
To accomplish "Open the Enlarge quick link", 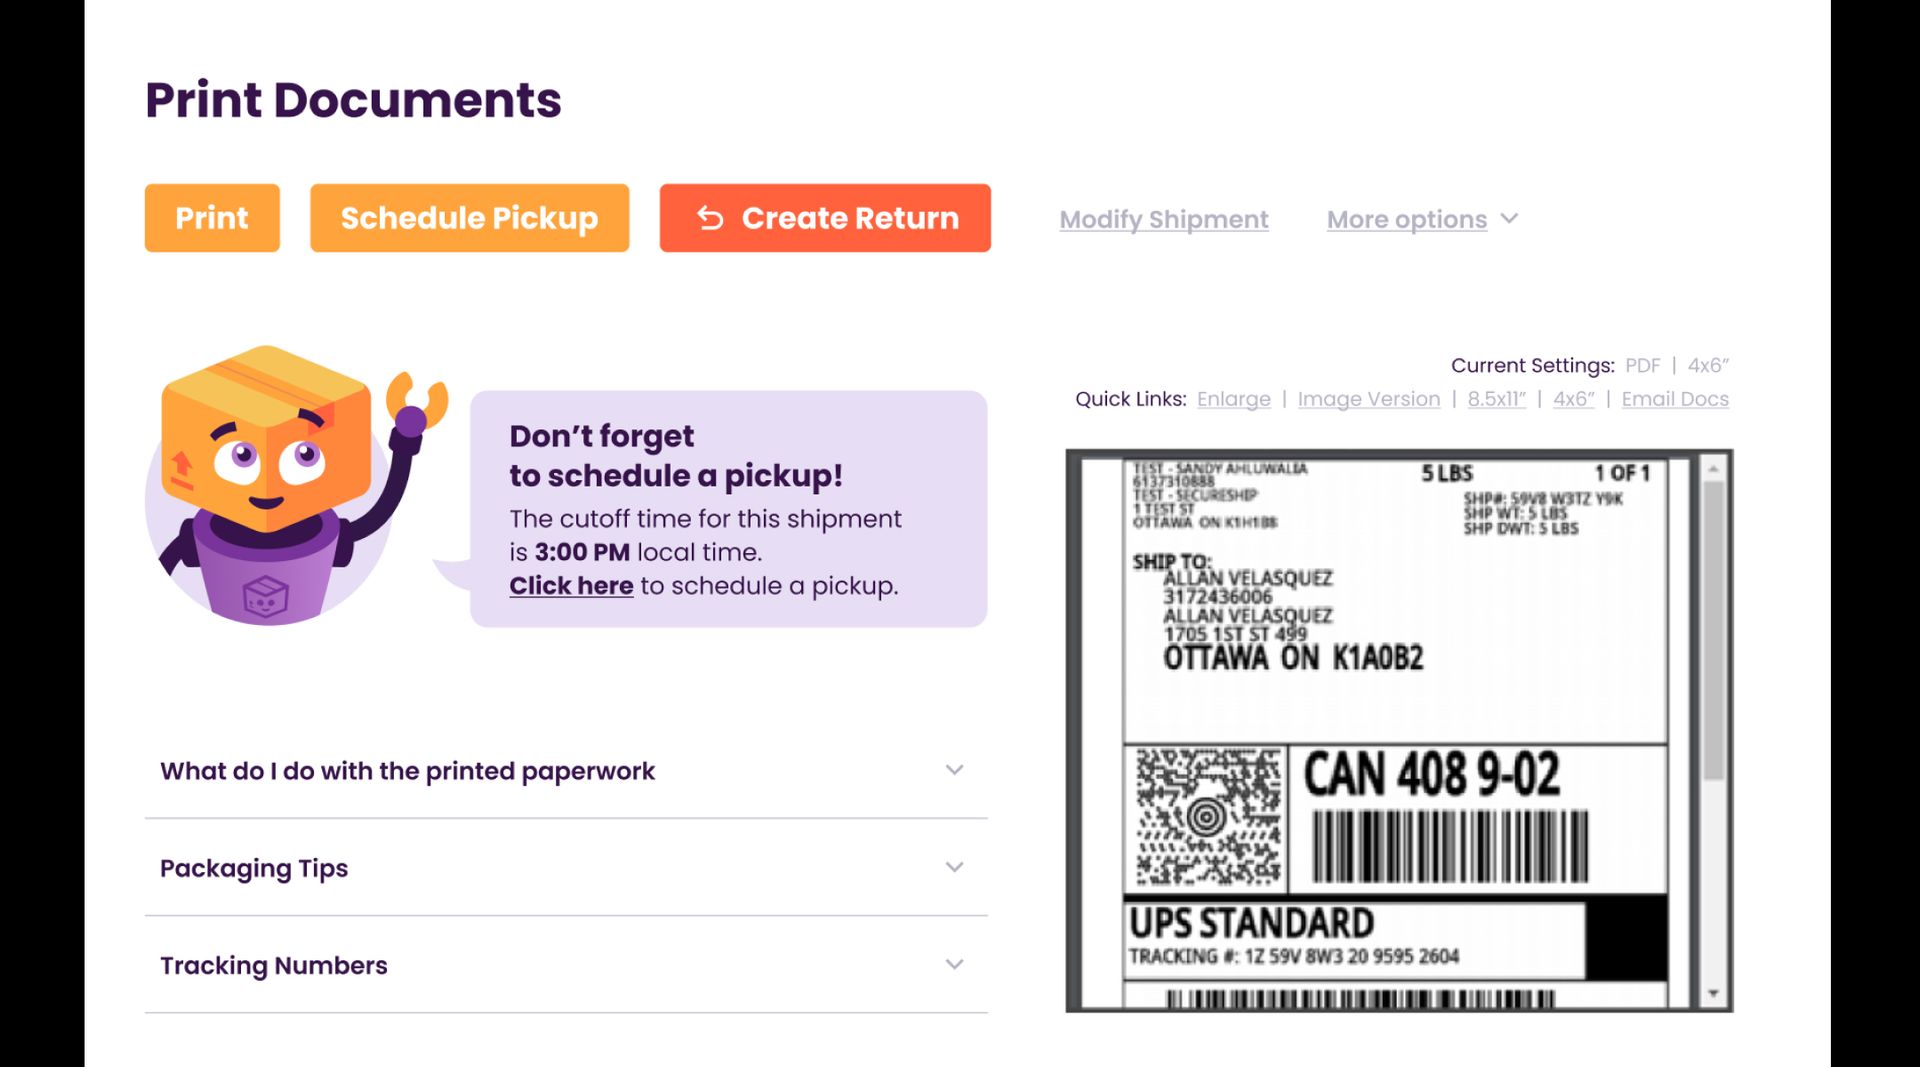I will point(1234,398).
